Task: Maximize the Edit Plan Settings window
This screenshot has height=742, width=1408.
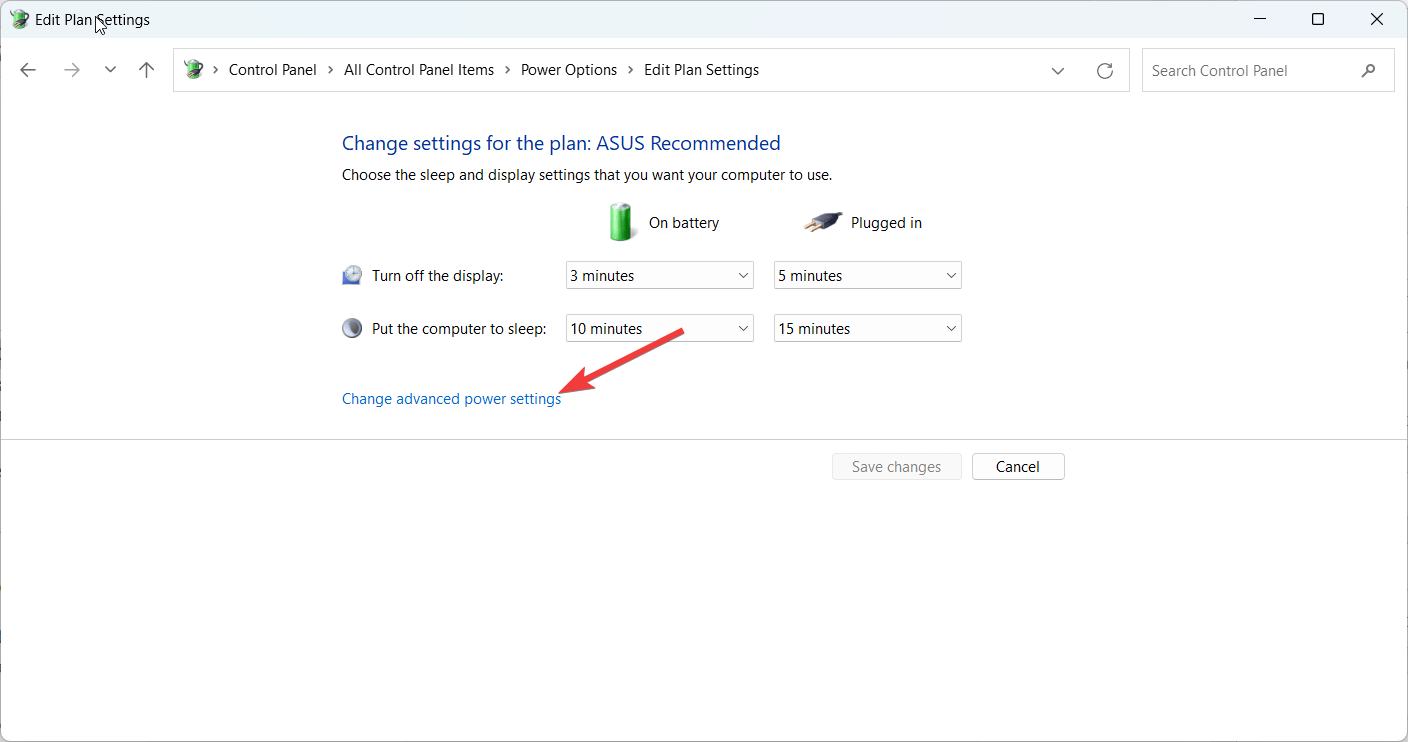Action: [1318, 19]
